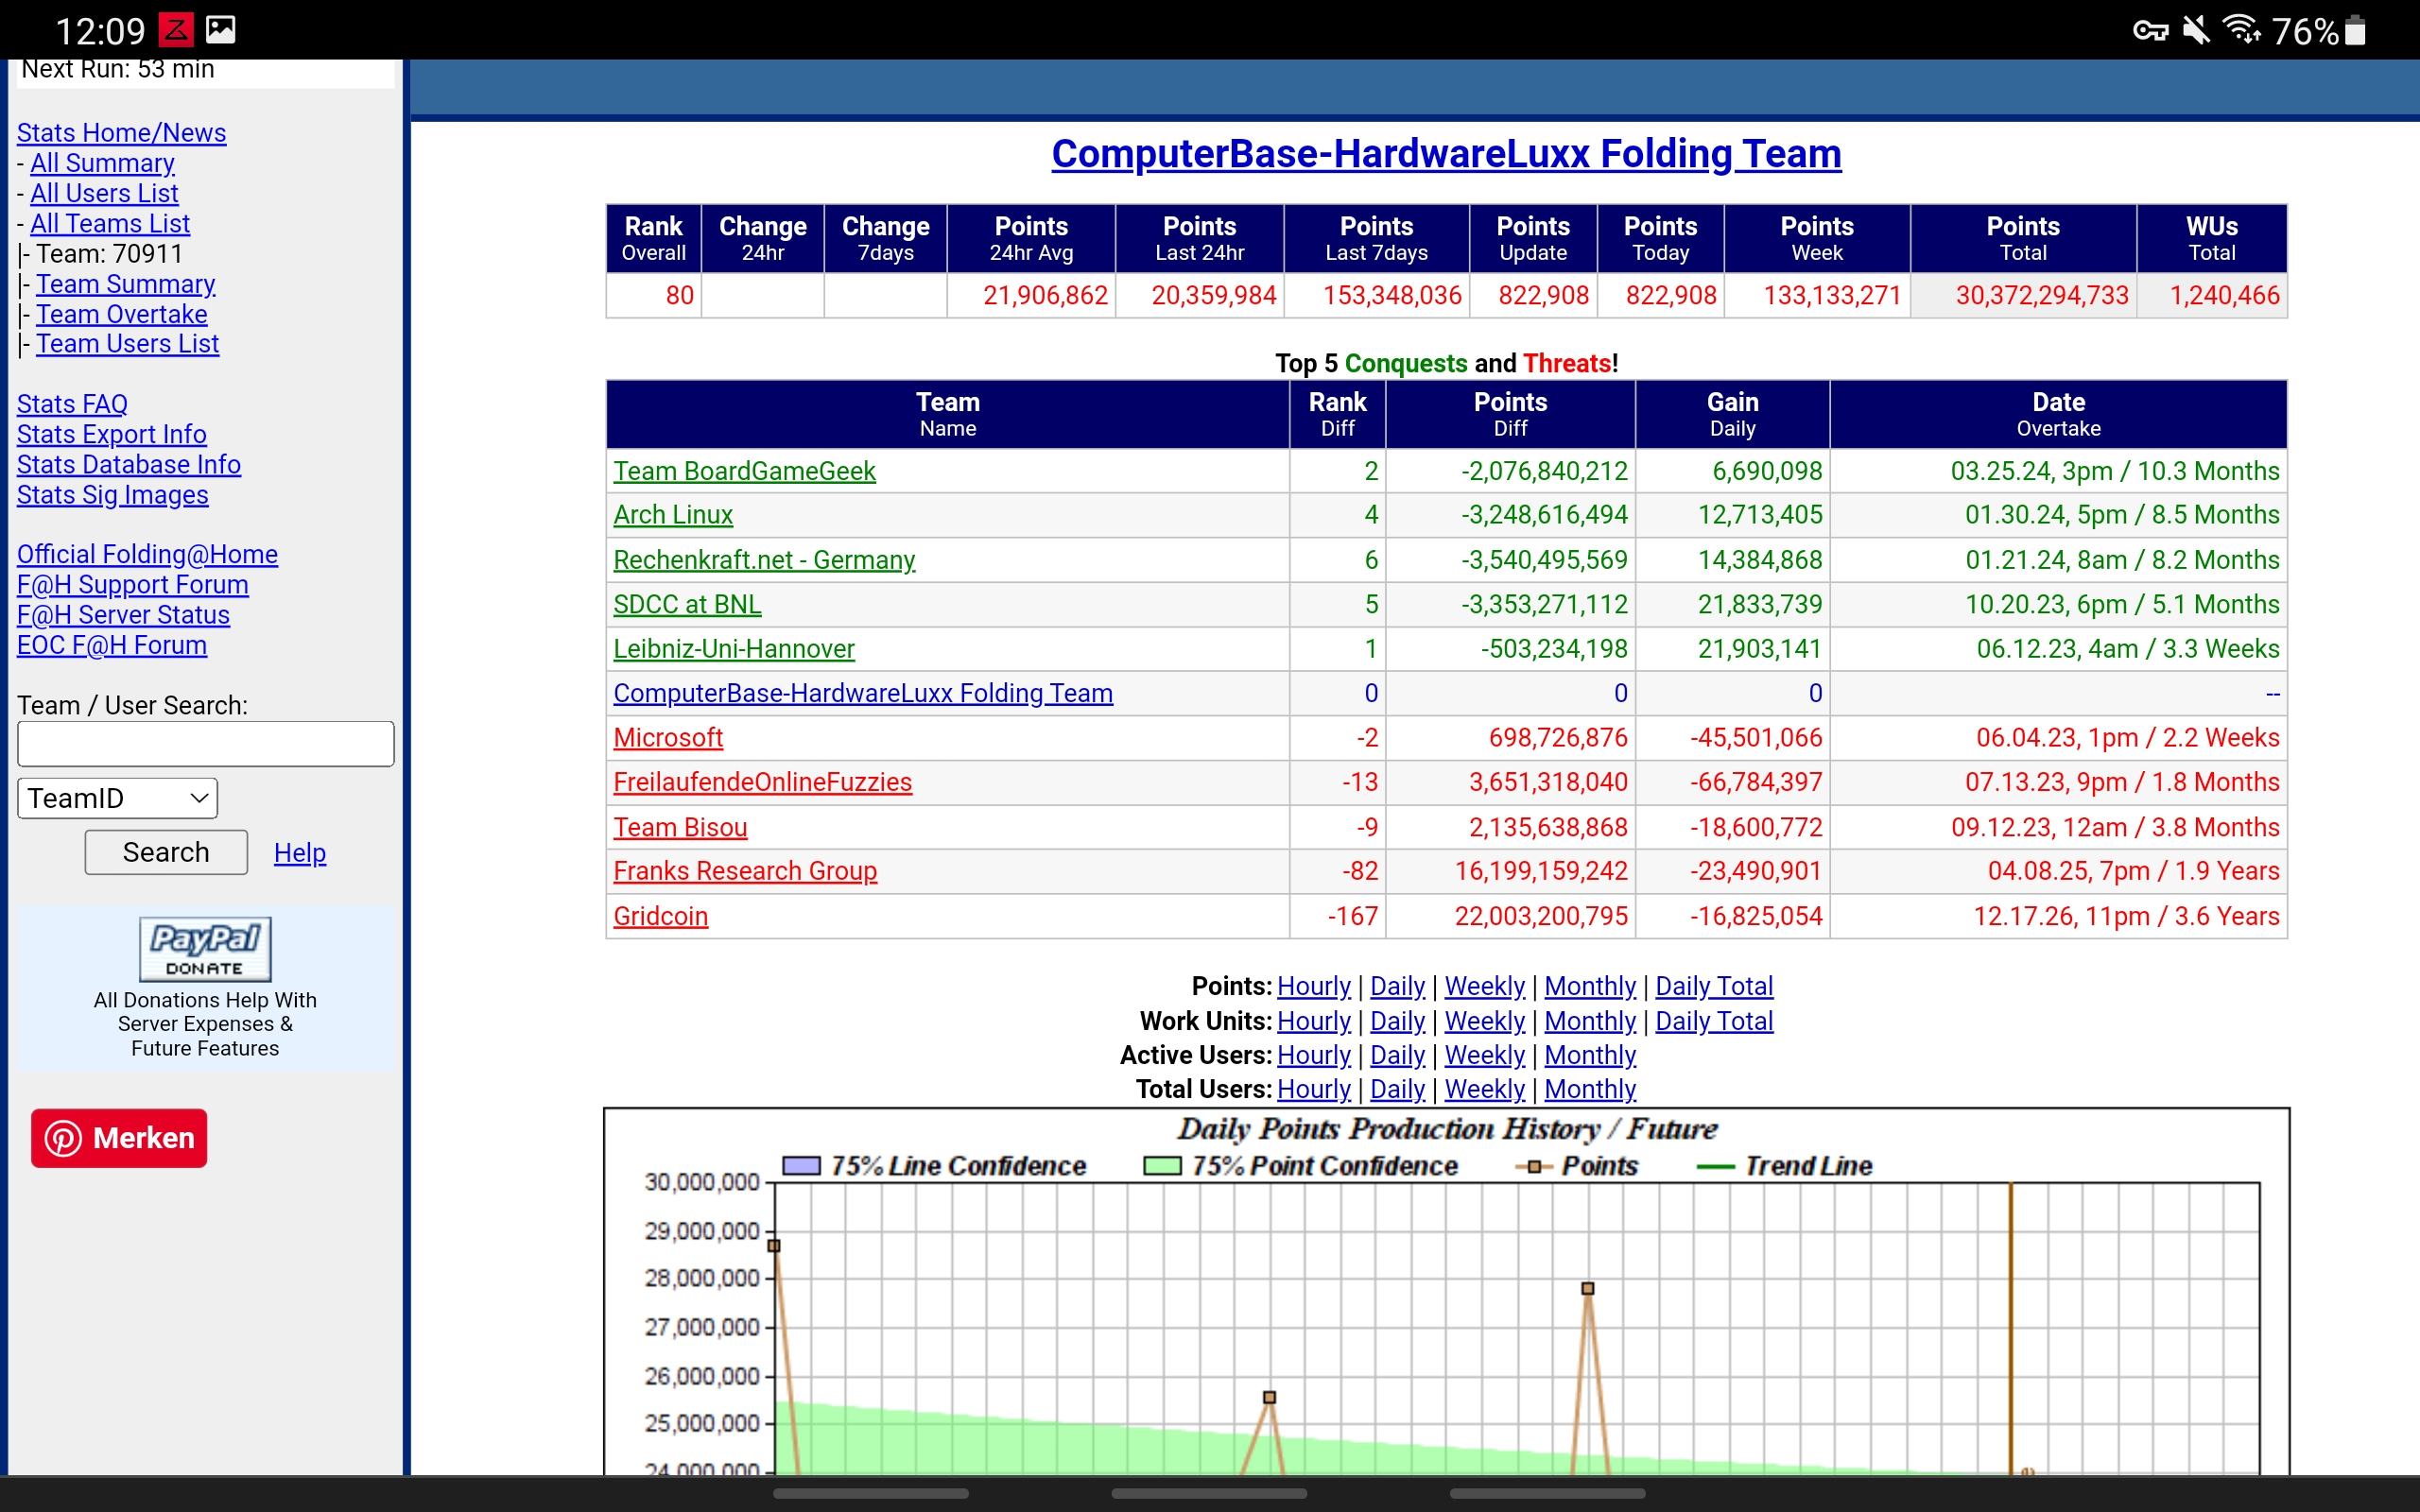This screenshot has height=1512, width=2420.
Task: Tap the muted sound status icon
Action: (x=2197, y=31)
